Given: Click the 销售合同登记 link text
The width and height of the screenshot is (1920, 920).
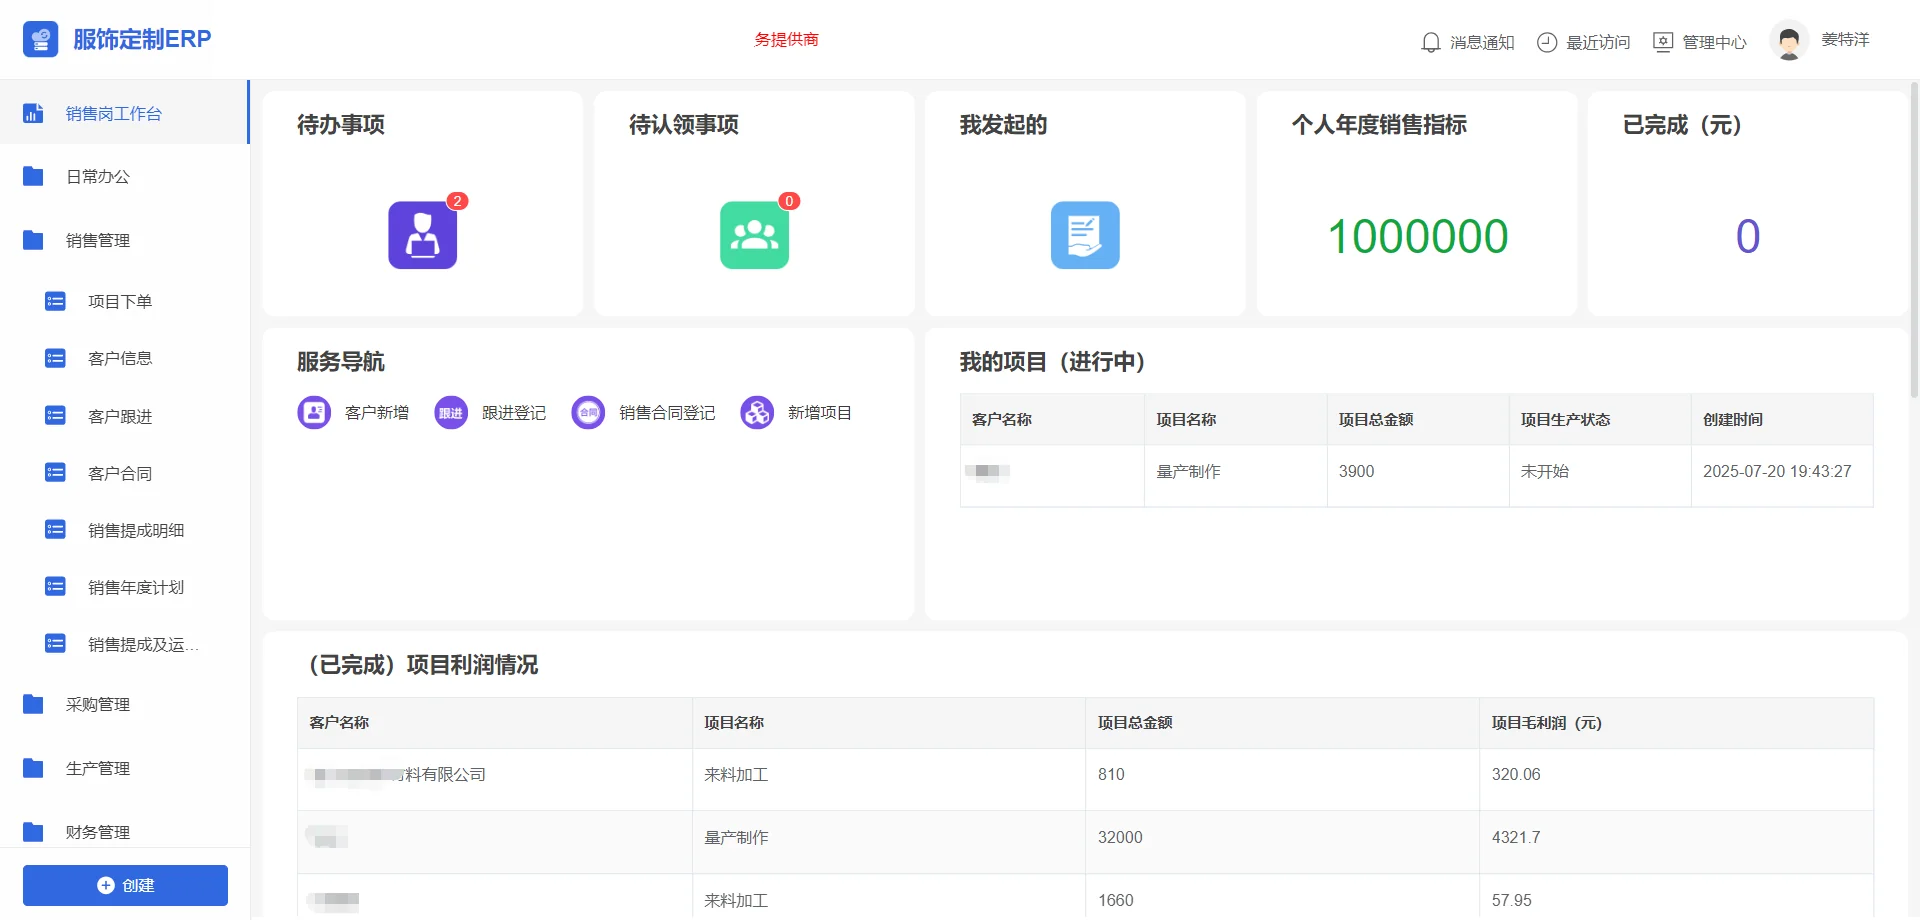Looking at the screenshot, I should tap(667, 412).
